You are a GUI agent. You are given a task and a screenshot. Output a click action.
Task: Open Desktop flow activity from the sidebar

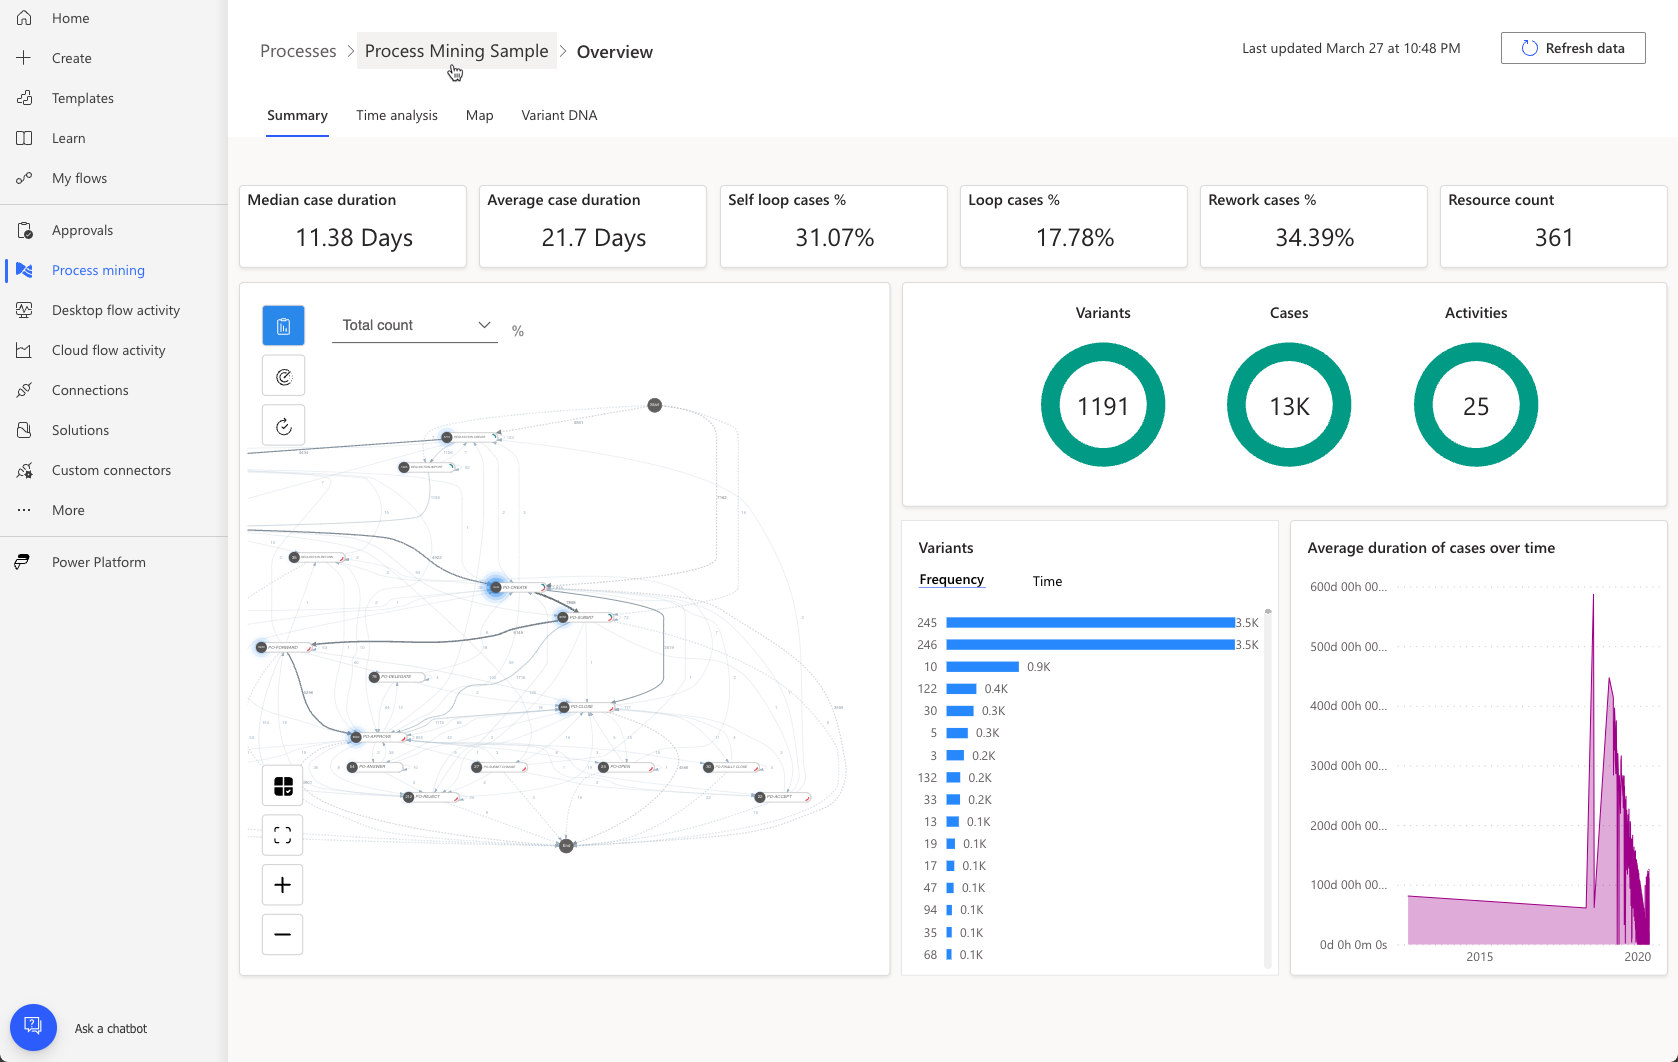24,310
